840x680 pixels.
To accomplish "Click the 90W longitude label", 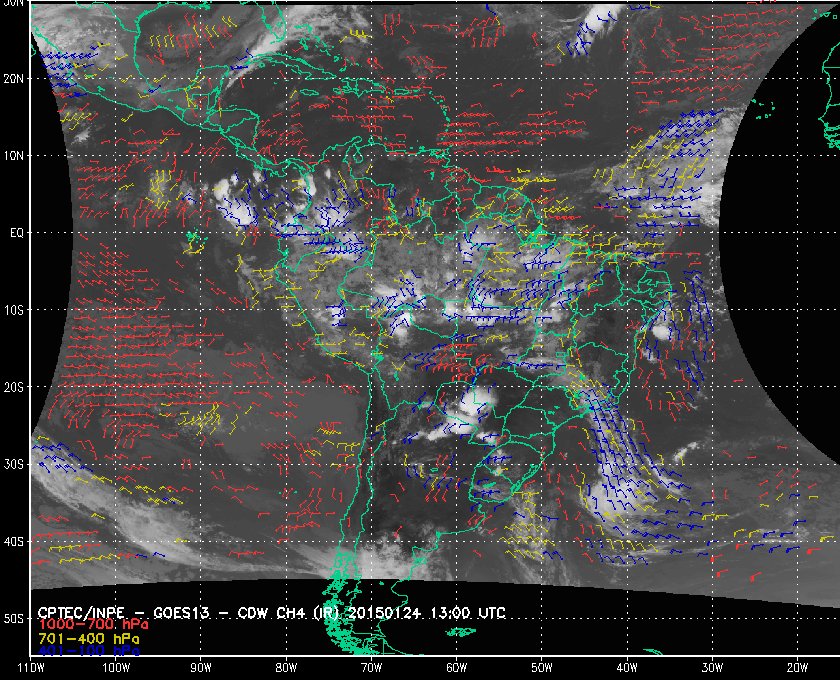I will [201, 668].
